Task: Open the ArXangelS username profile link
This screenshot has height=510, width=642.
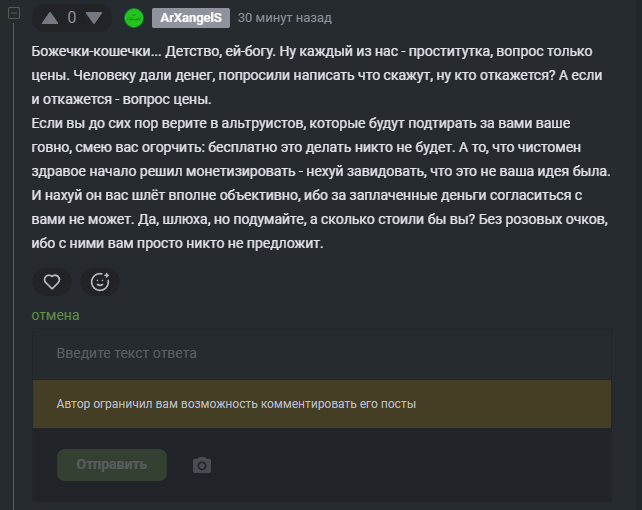Action: pyautogui.click(x=191, y=18)
